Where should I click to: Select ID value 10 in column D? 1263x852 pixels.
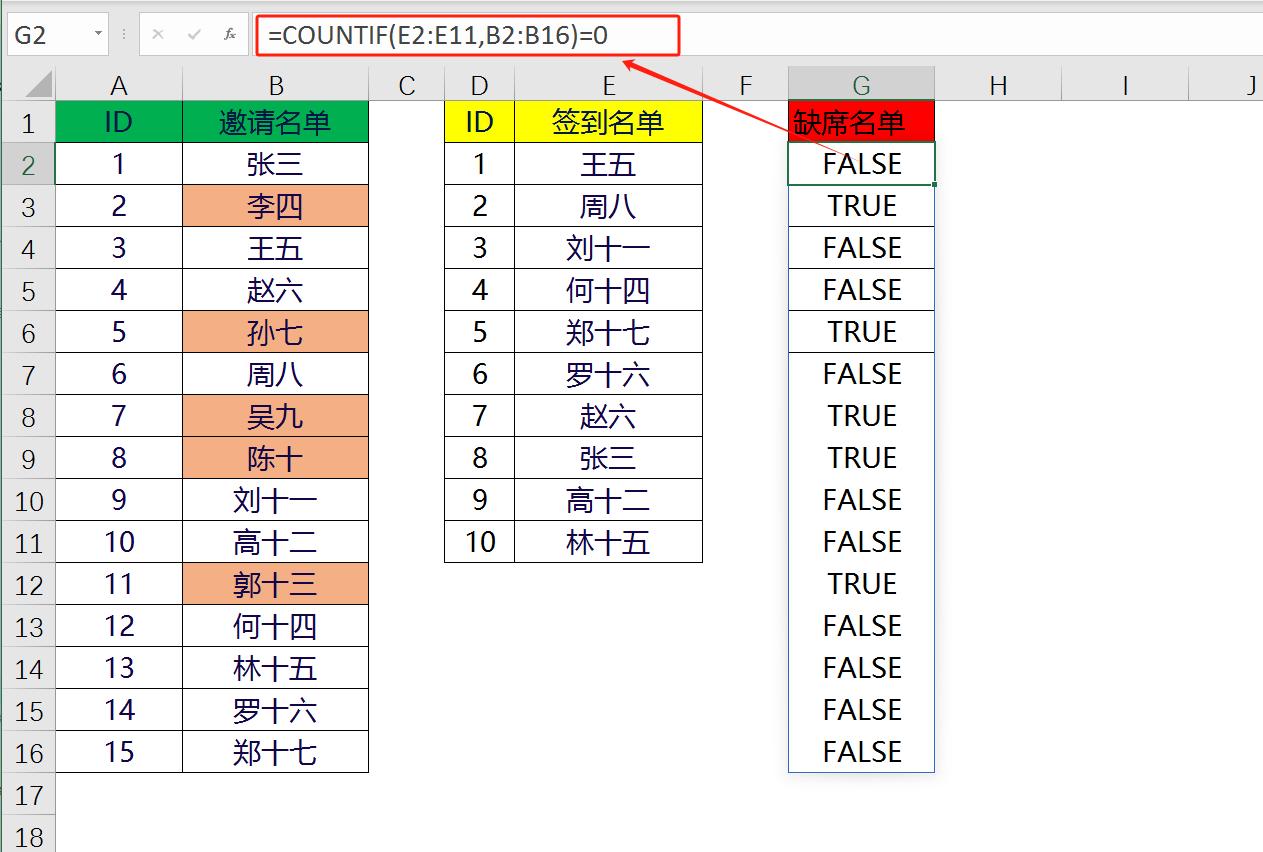pyautogui.click(x=479, y=542)
